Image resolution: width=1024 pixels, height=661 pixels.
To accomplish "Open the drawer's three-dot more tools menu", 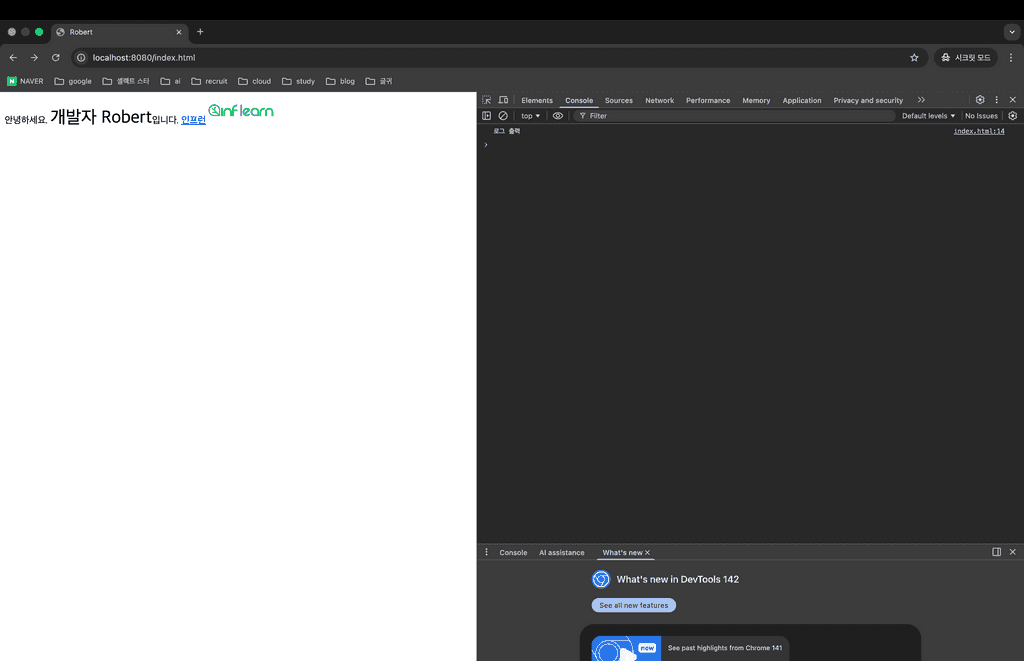I will point(487,552).
